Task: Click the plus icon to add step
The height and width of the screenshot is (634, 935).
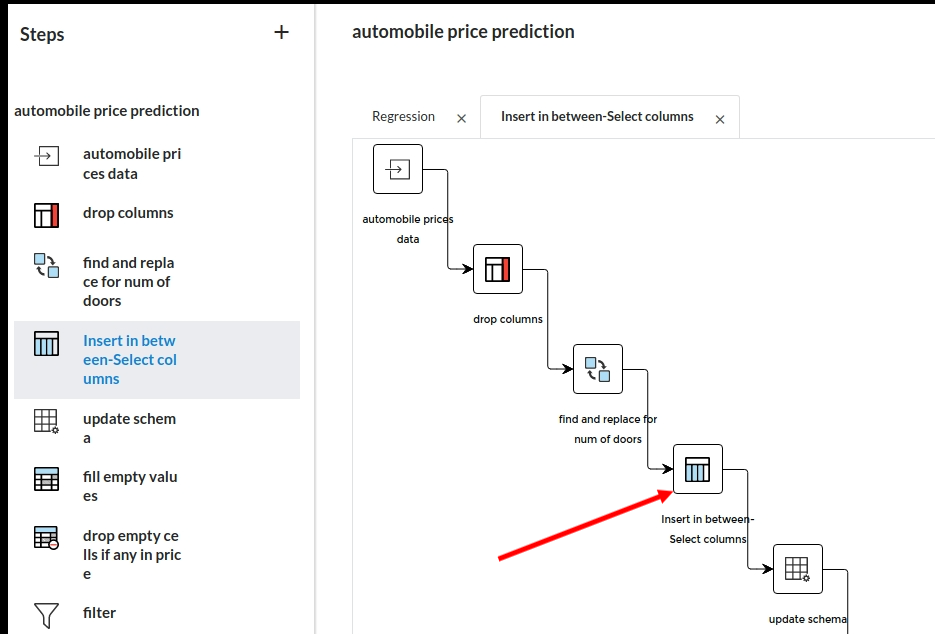Action: click(x=281, y=33)
